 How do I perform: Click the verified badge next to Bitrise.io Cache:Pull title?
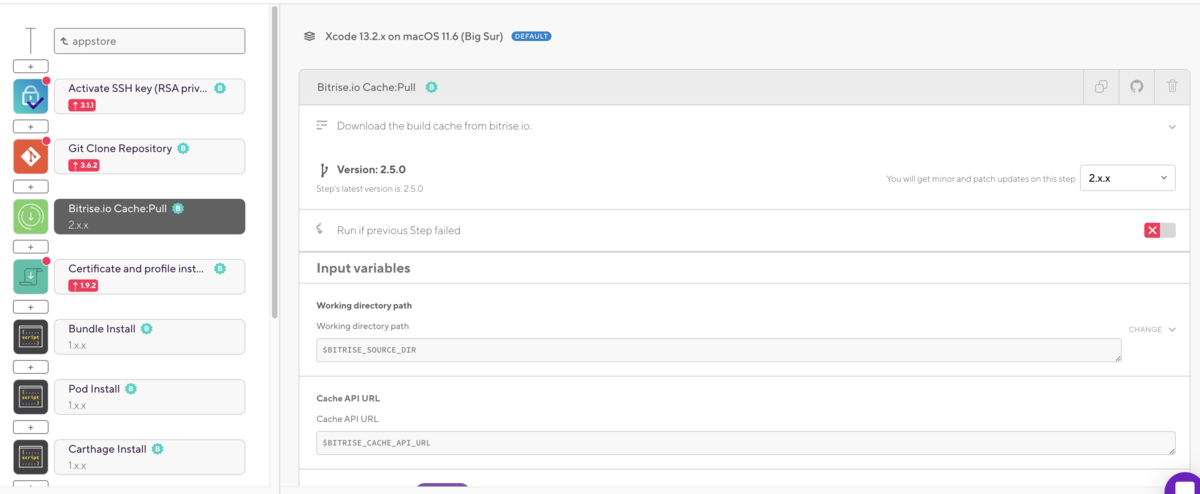[431, 87]
